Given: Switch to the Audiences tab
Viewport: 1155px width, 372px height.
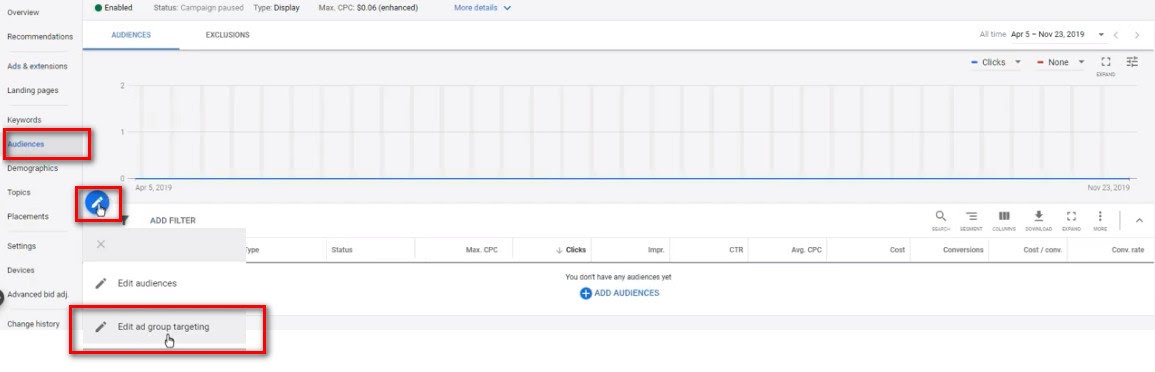Looking at the screenshot, I should tap(131, 35).
